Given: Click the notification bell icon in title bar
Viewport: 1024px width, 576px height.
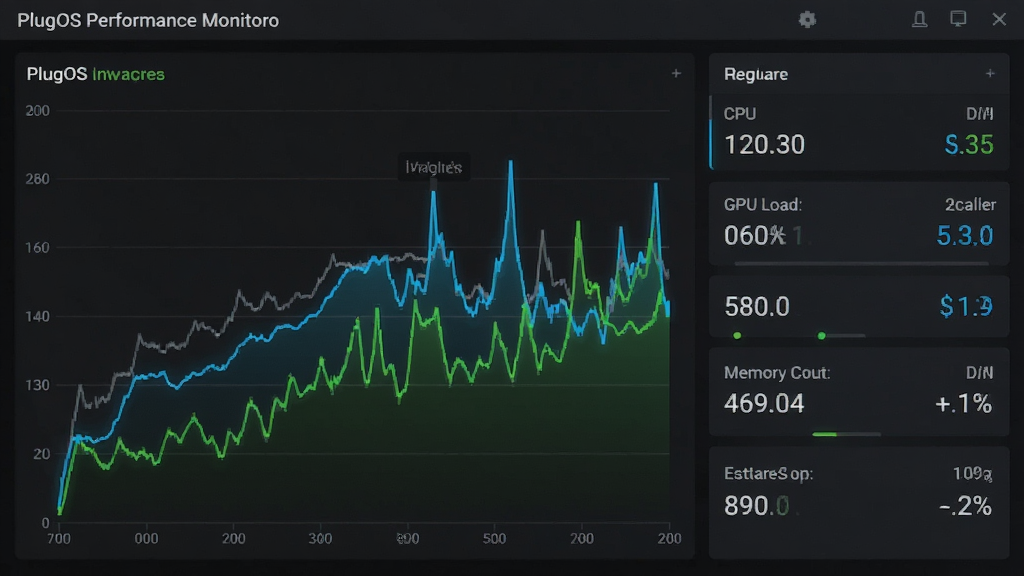Looking at the screenshot, I should click(920, 20).
